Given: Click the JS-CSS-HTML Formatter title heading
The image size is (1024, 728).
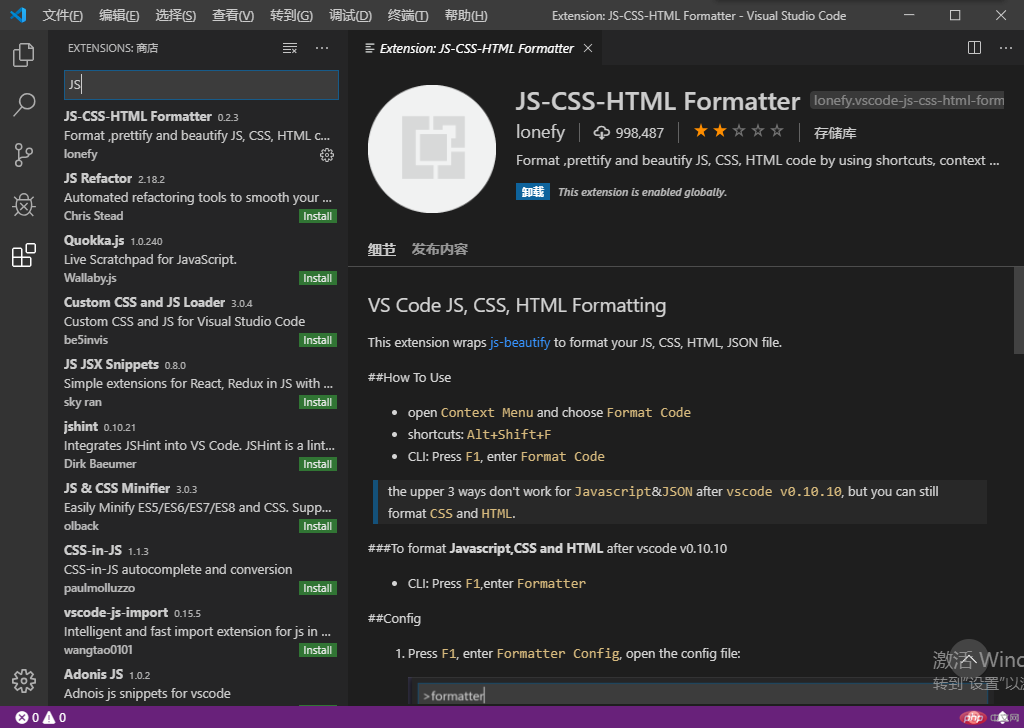Looking at the screenshot, I should (x=658, y=101).
